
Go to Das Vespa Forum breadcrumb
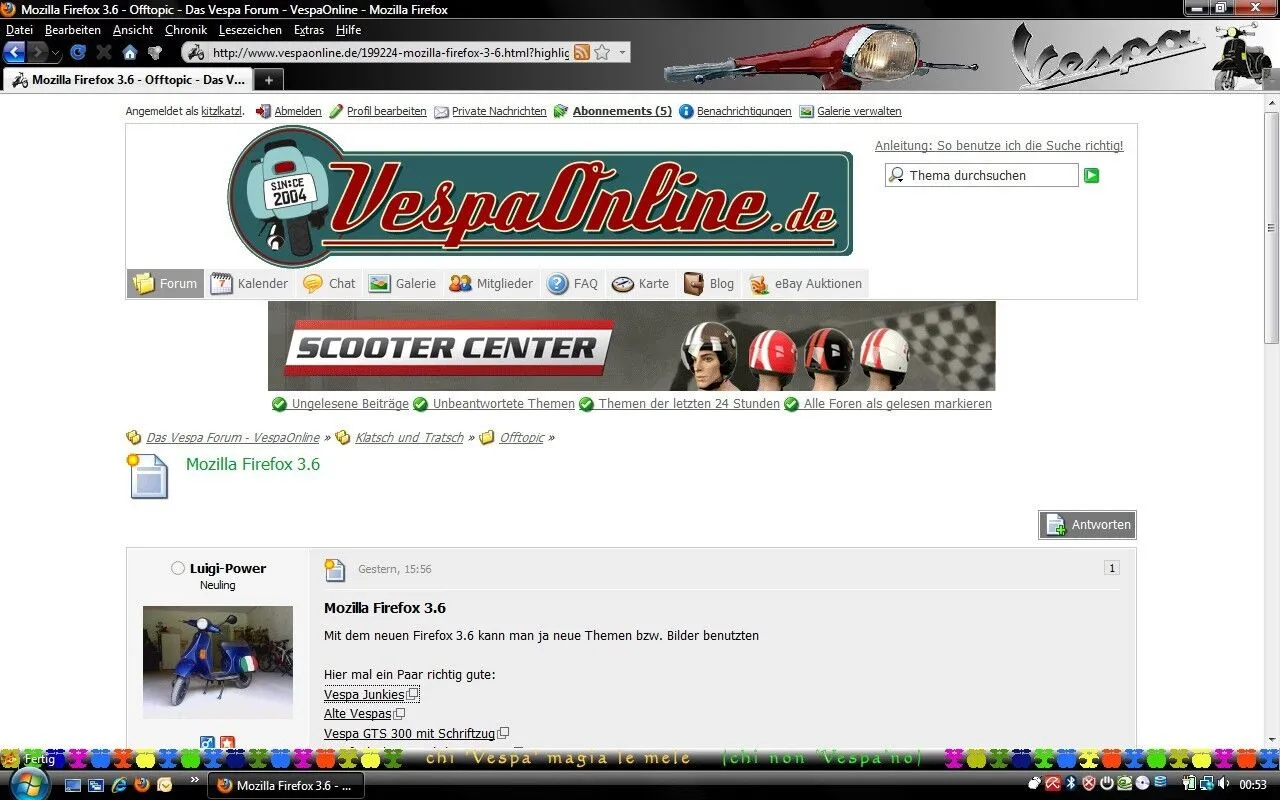[x=233, y=438]
